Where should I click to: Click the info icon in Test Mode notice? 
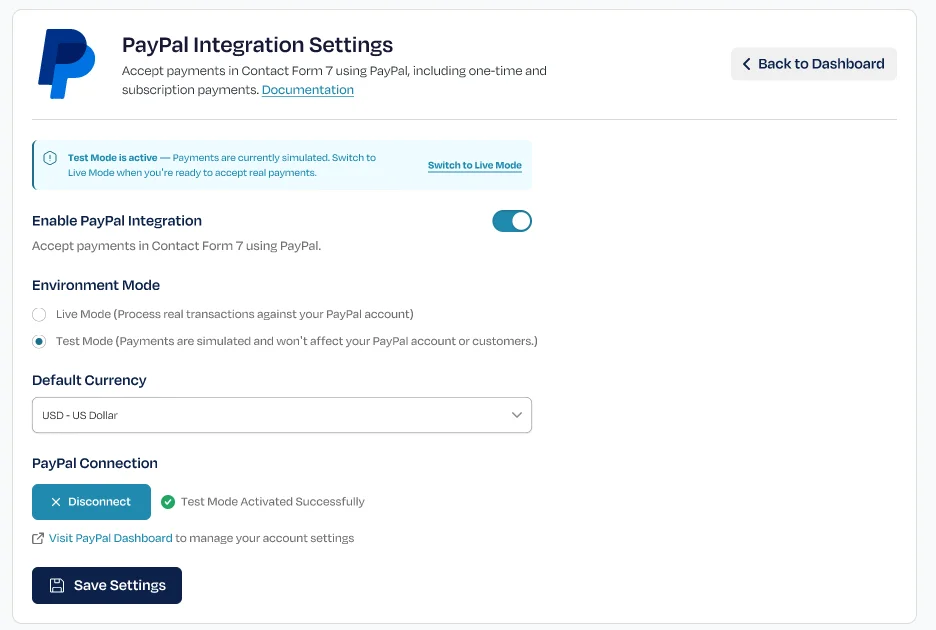point(50,158)
